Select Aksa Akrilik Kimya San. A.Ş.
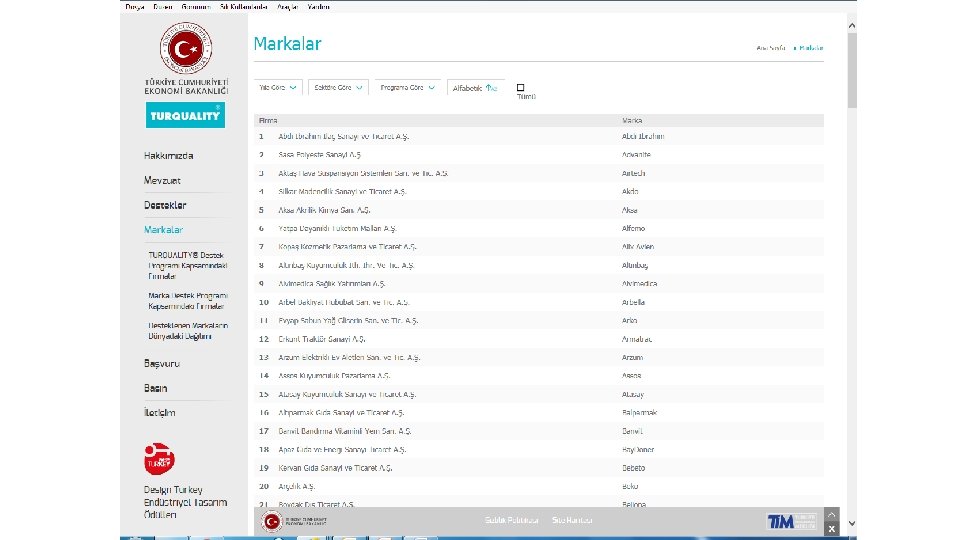This screenshot has width=960, height=540. click(x=324, y=210)
